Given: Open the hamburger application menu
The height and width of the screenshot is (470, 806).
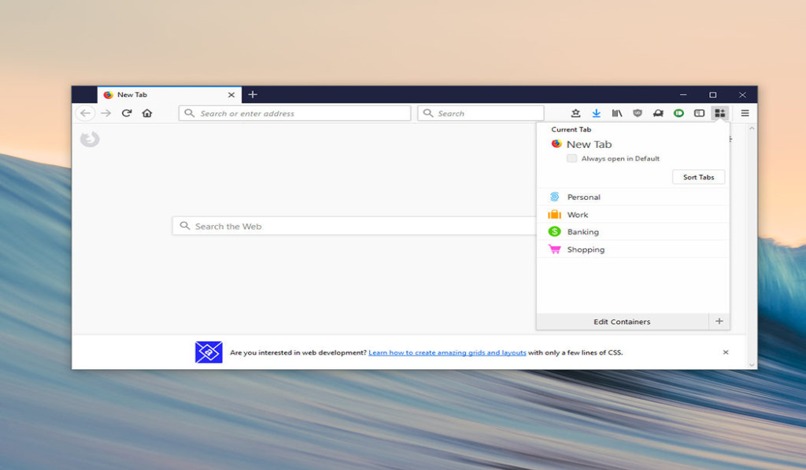Looking at the screenshot, I should click(x=745, y=113).
